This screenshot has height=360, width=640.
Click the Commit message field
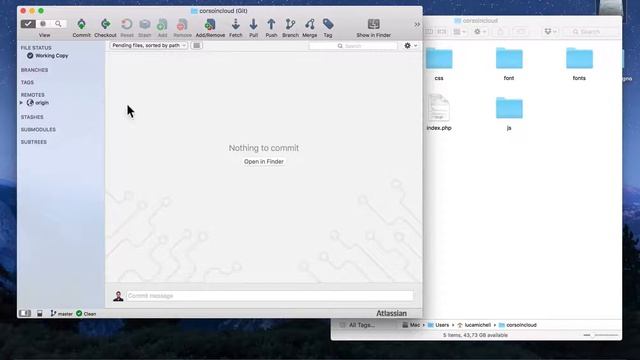tap(269, 296)
